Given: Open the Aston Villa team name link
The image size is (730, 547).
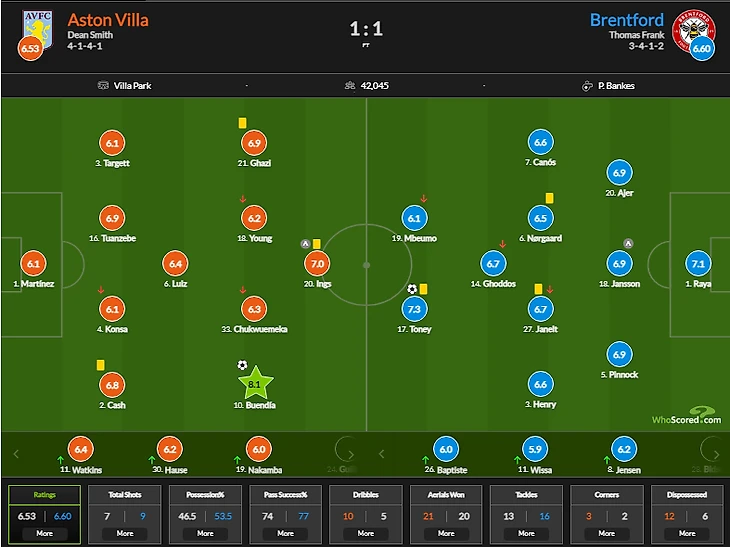Looking at the screenshot, I should [105, 19].
